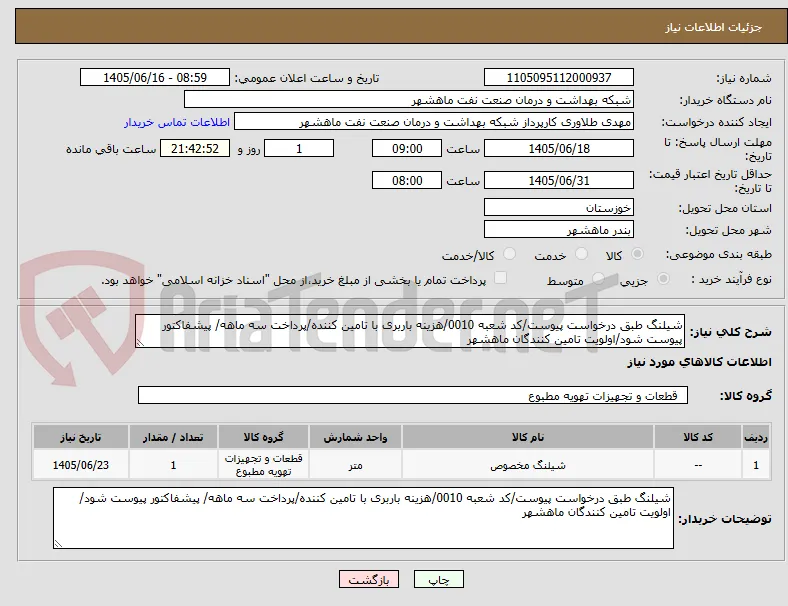Viewport: 788px width, 606px height.
Task: Select the جزیی purchase type radio
Action: pos(663,279)
